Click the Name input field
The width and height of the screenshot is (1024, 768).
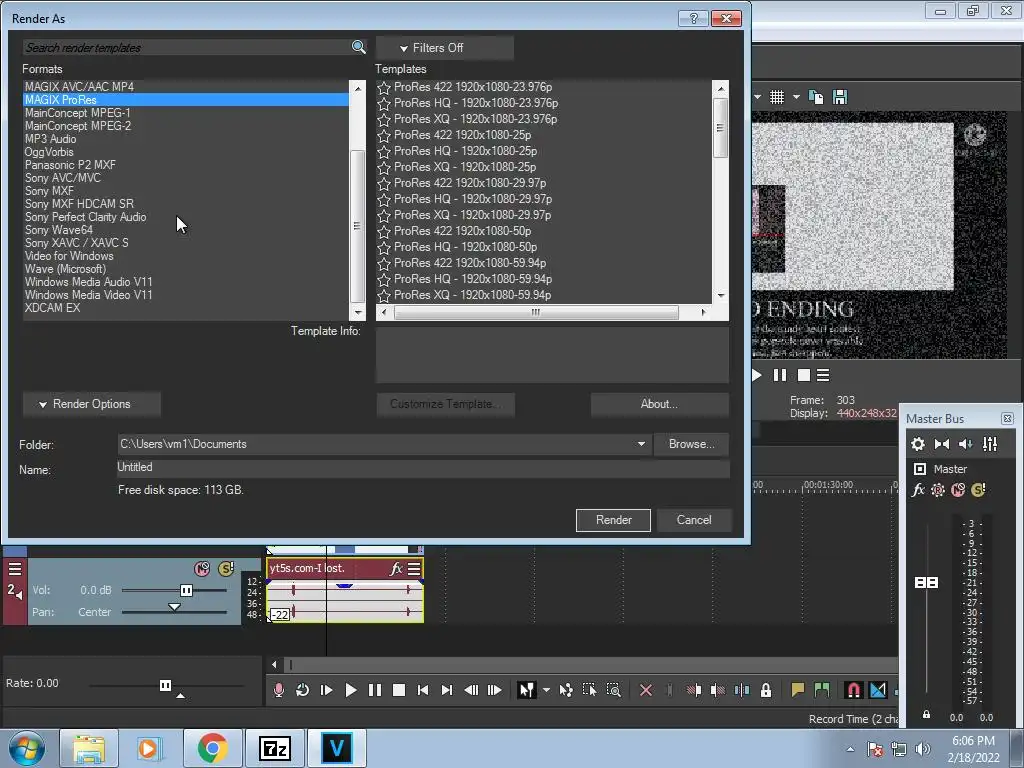pyautogui.click(x=423, y=468)
